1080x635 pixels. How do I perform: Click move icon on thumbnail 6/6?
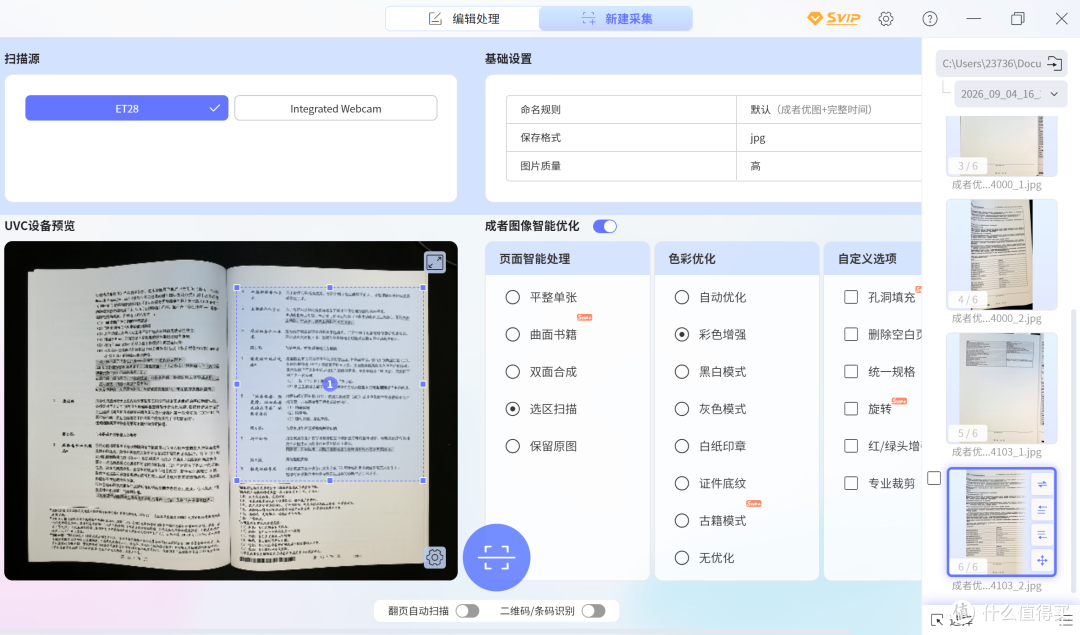pos(1042,560)
